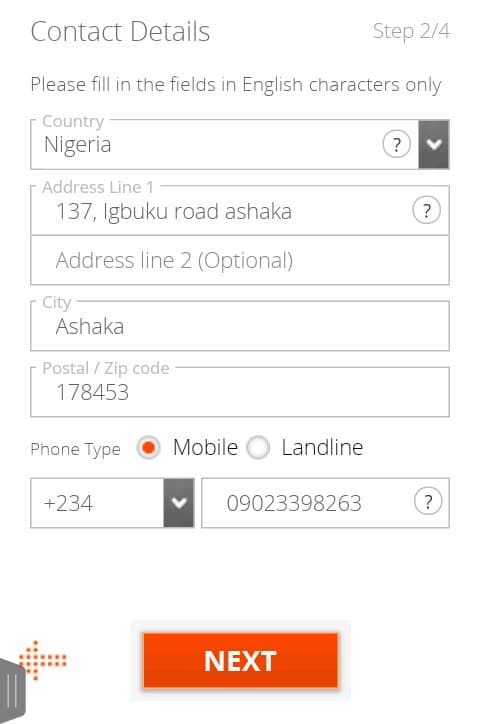
Task: Click the gray side handle tab
Action: [x=12, y=690]
